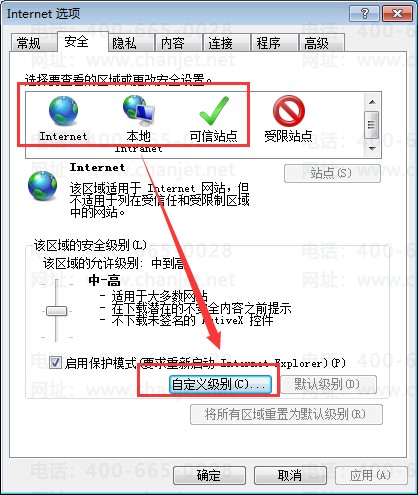Click the large Internet globe beside description

click(42, 185)
